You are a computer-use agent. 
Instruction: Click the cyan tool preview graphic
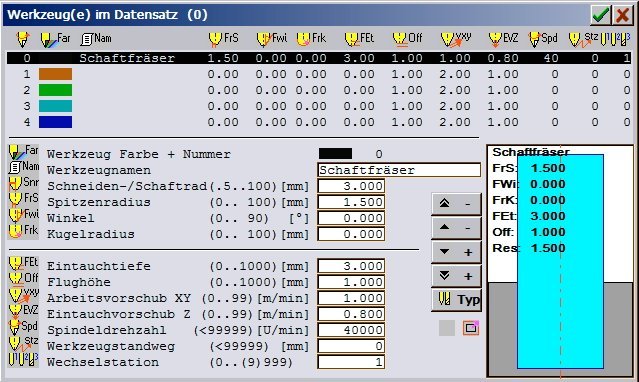tap(560, 261)
